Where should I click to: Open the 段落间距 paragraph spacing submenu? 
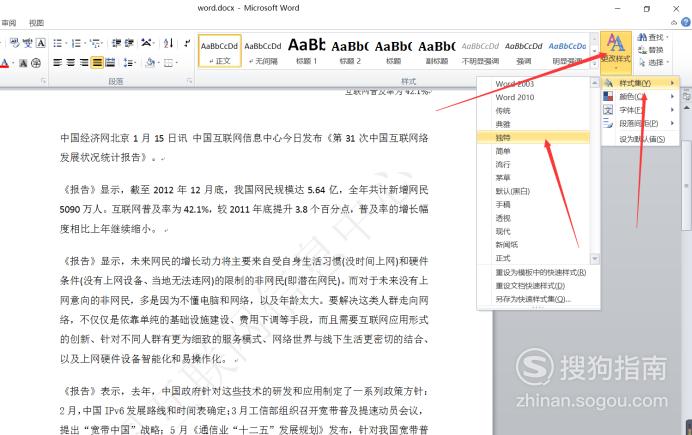point(640,123)
